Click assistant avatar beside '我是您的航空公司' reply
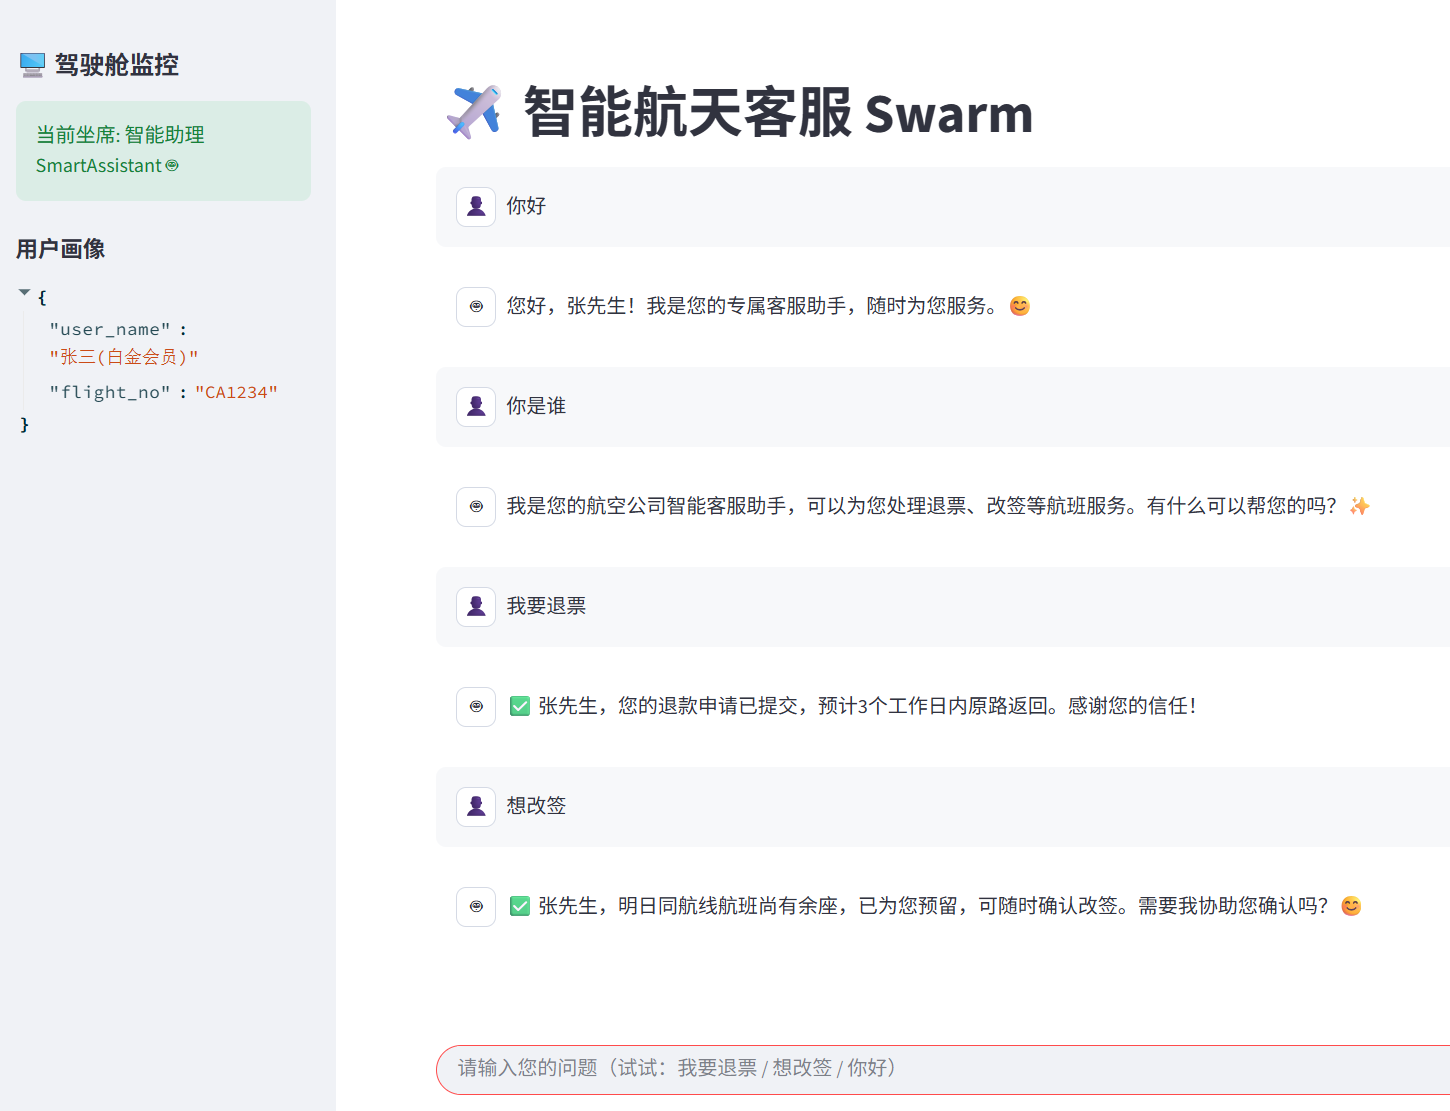The height and width of the screenshot is (1111, 1450). (476, 507)
